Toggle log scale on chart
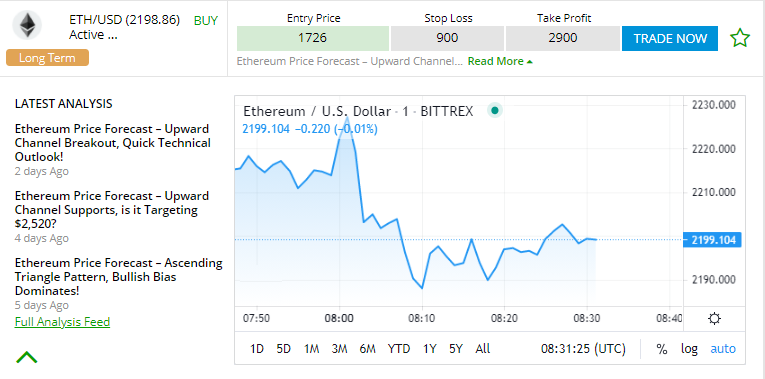Image resolution: width=765 pixels, height=379 pixels. click(689, 349)
